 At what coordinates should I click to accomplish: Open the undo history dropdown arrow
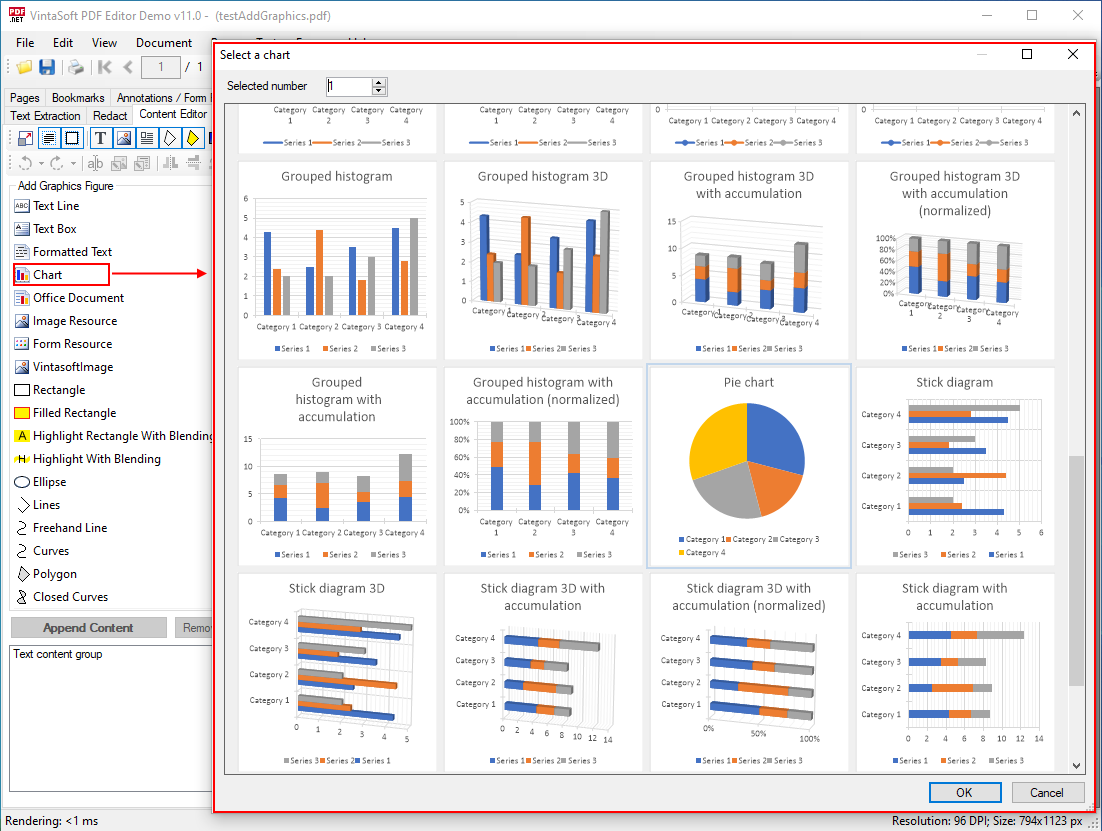40,163
